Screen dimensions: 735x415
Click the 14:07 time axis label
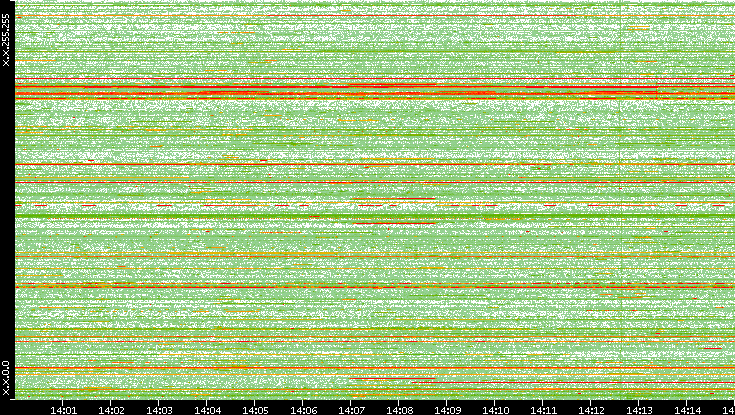(351, 410)
